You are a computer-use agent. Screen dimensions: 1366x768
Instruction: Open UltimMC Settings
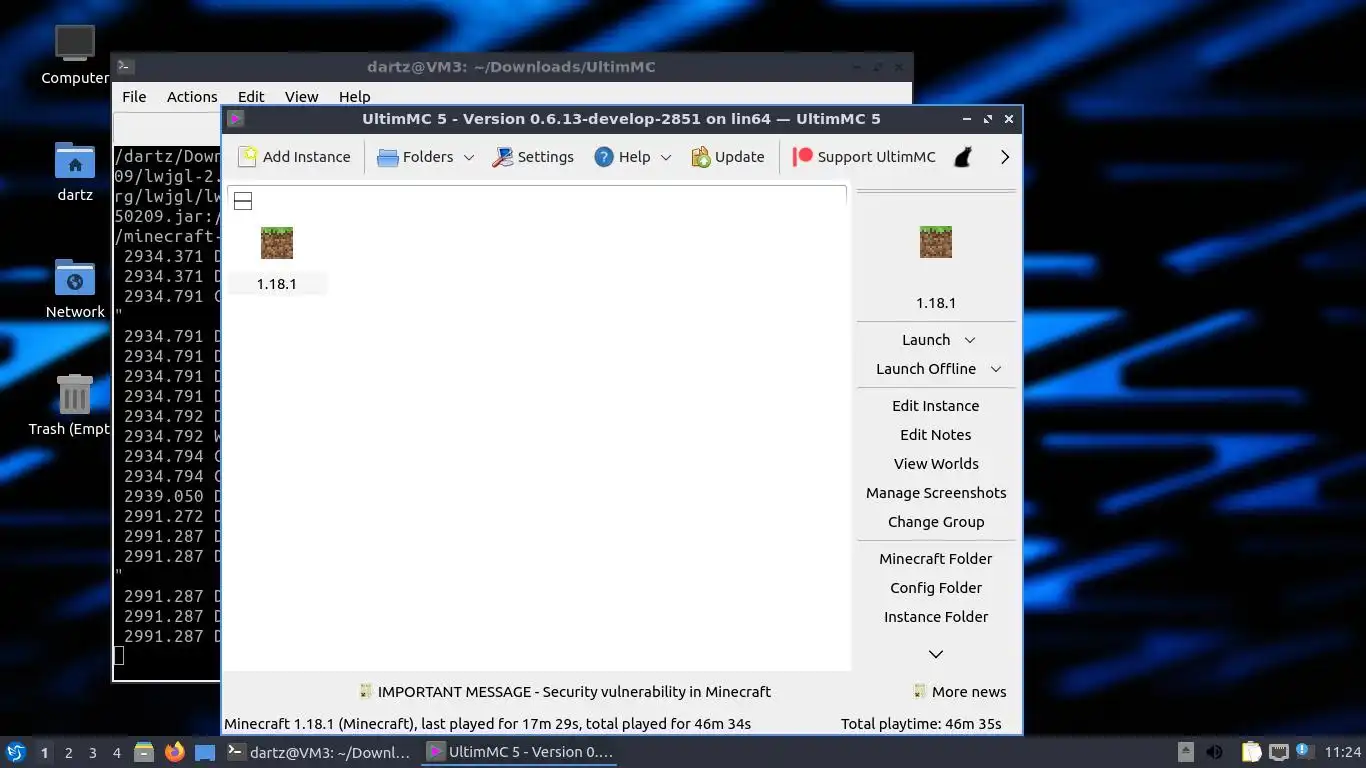[x=532, y=157]
